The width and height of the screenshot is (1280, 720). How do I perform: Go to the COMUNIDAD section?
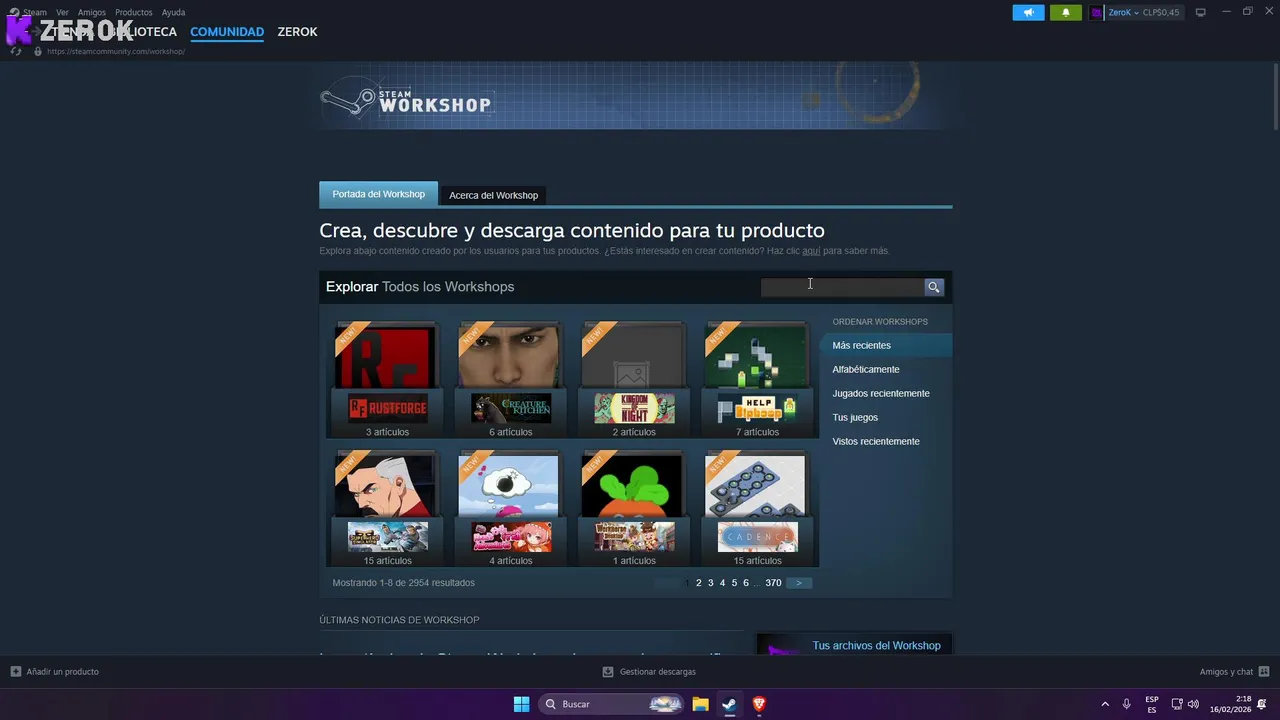click(227, 32)
